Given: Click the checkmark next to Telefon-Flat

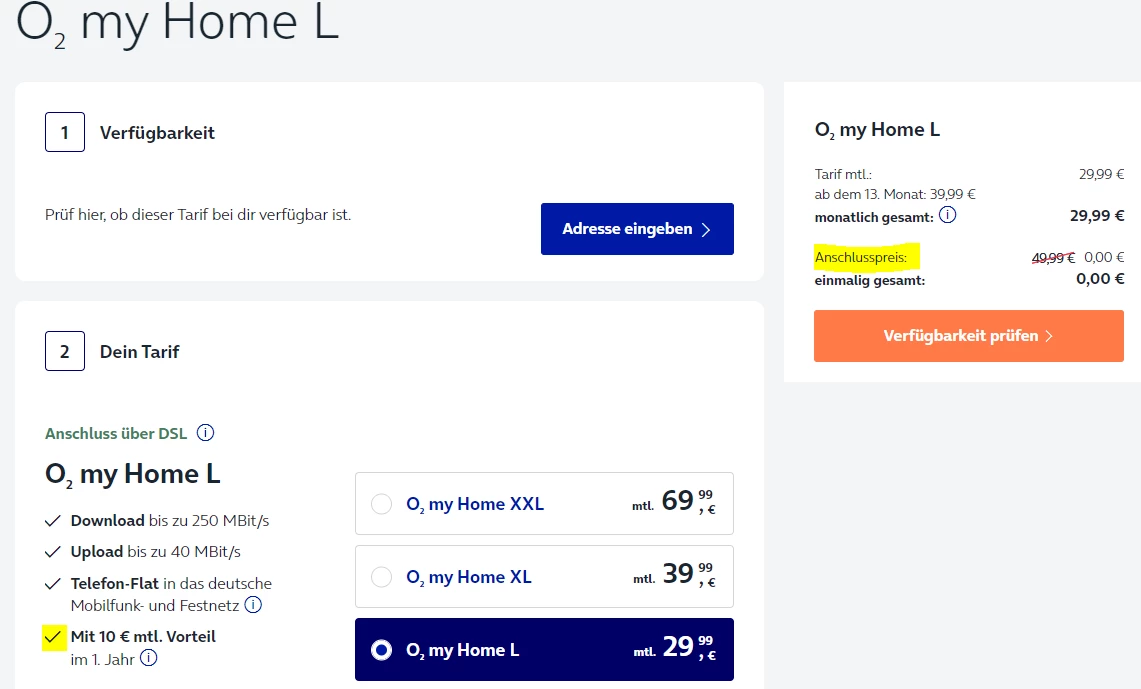Looking at the screenshot, I should point(54,583).
